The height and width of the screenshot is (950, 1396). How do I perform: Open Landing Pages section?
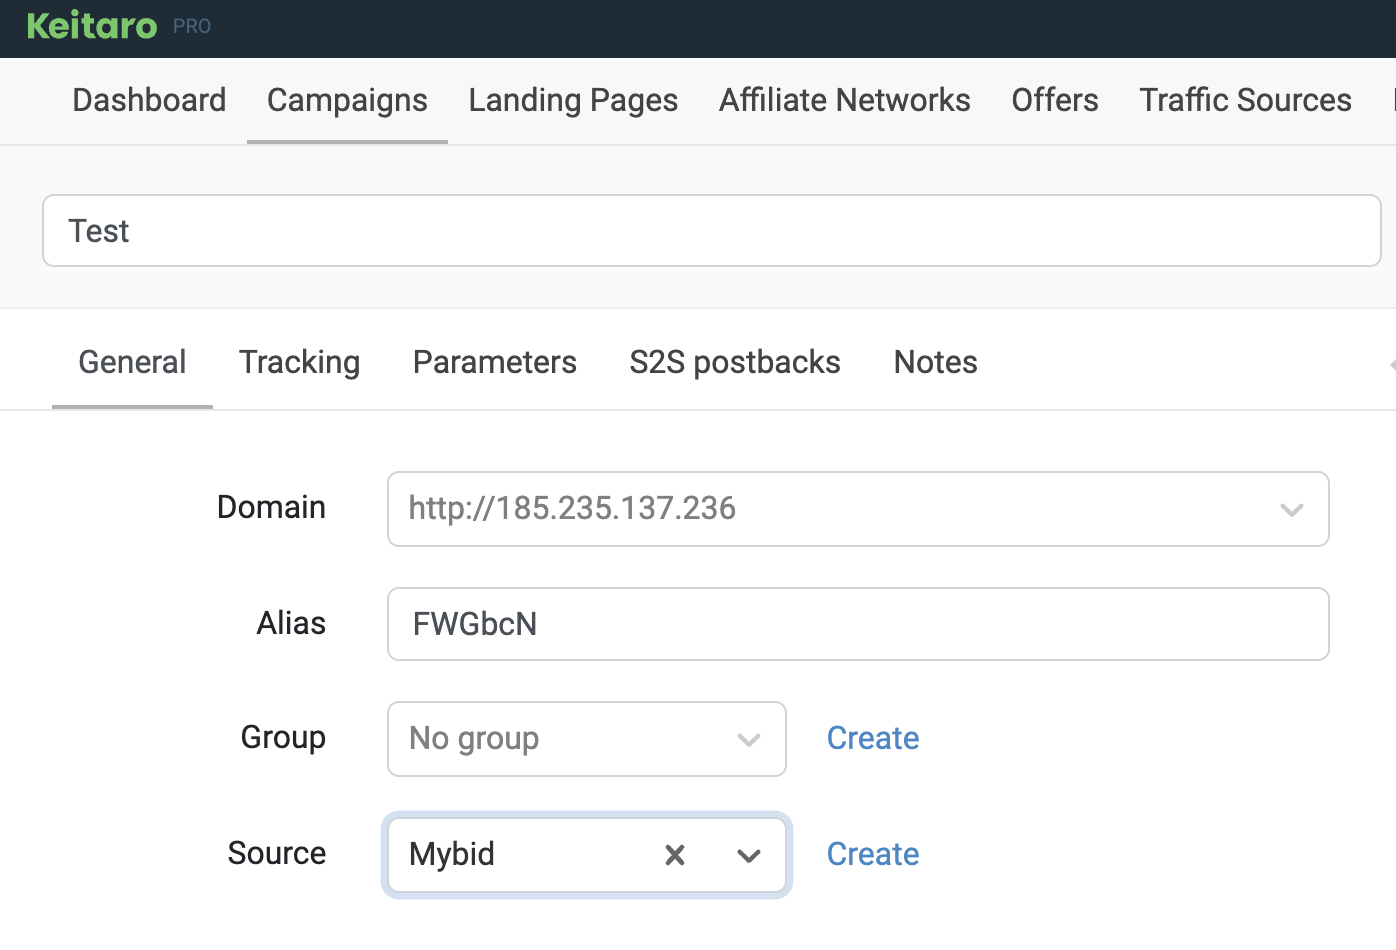click(x=573, y=100)
